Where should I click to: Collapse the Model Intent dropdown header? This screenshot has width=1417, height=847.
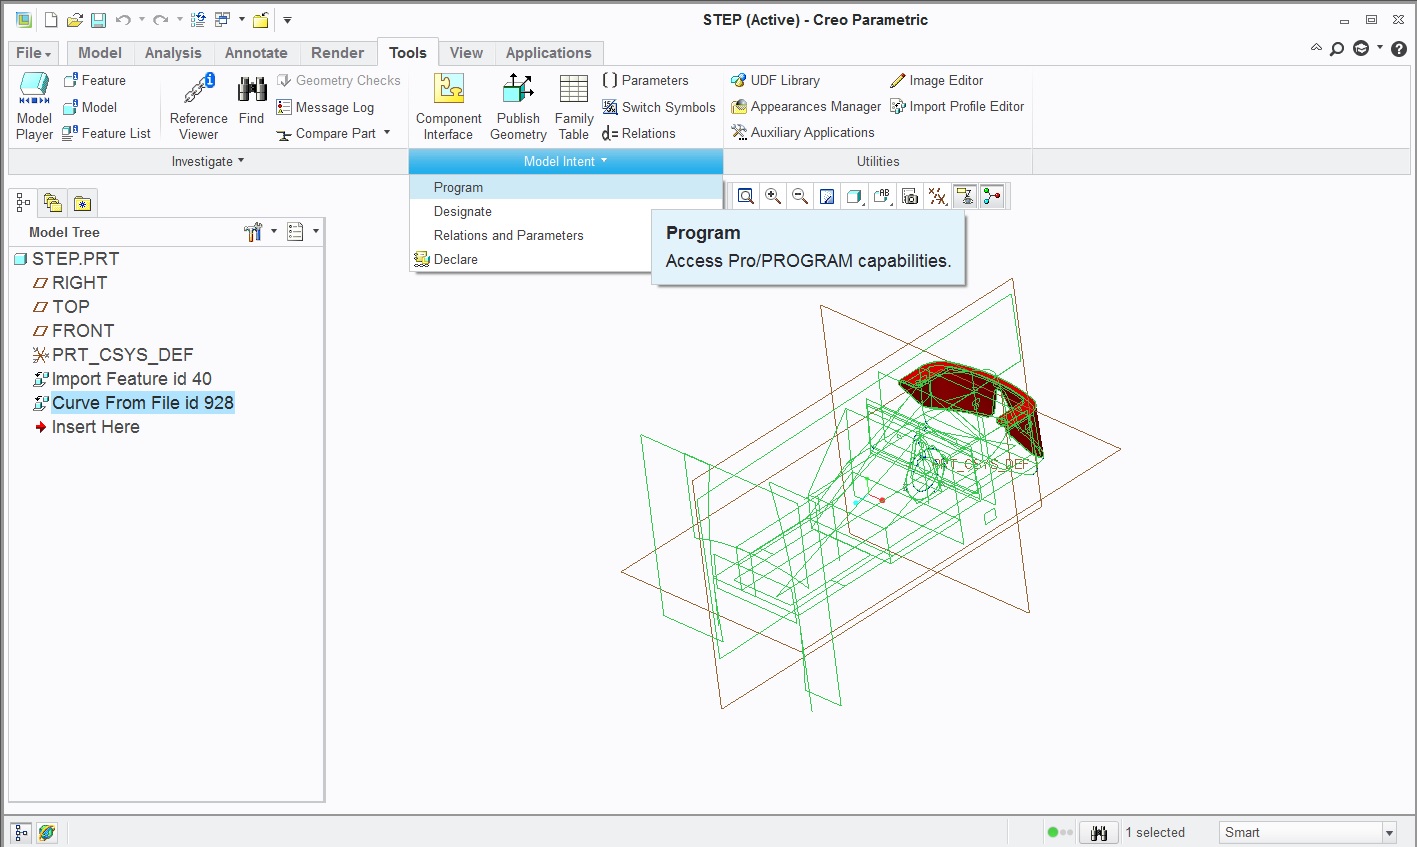point(566,161)
